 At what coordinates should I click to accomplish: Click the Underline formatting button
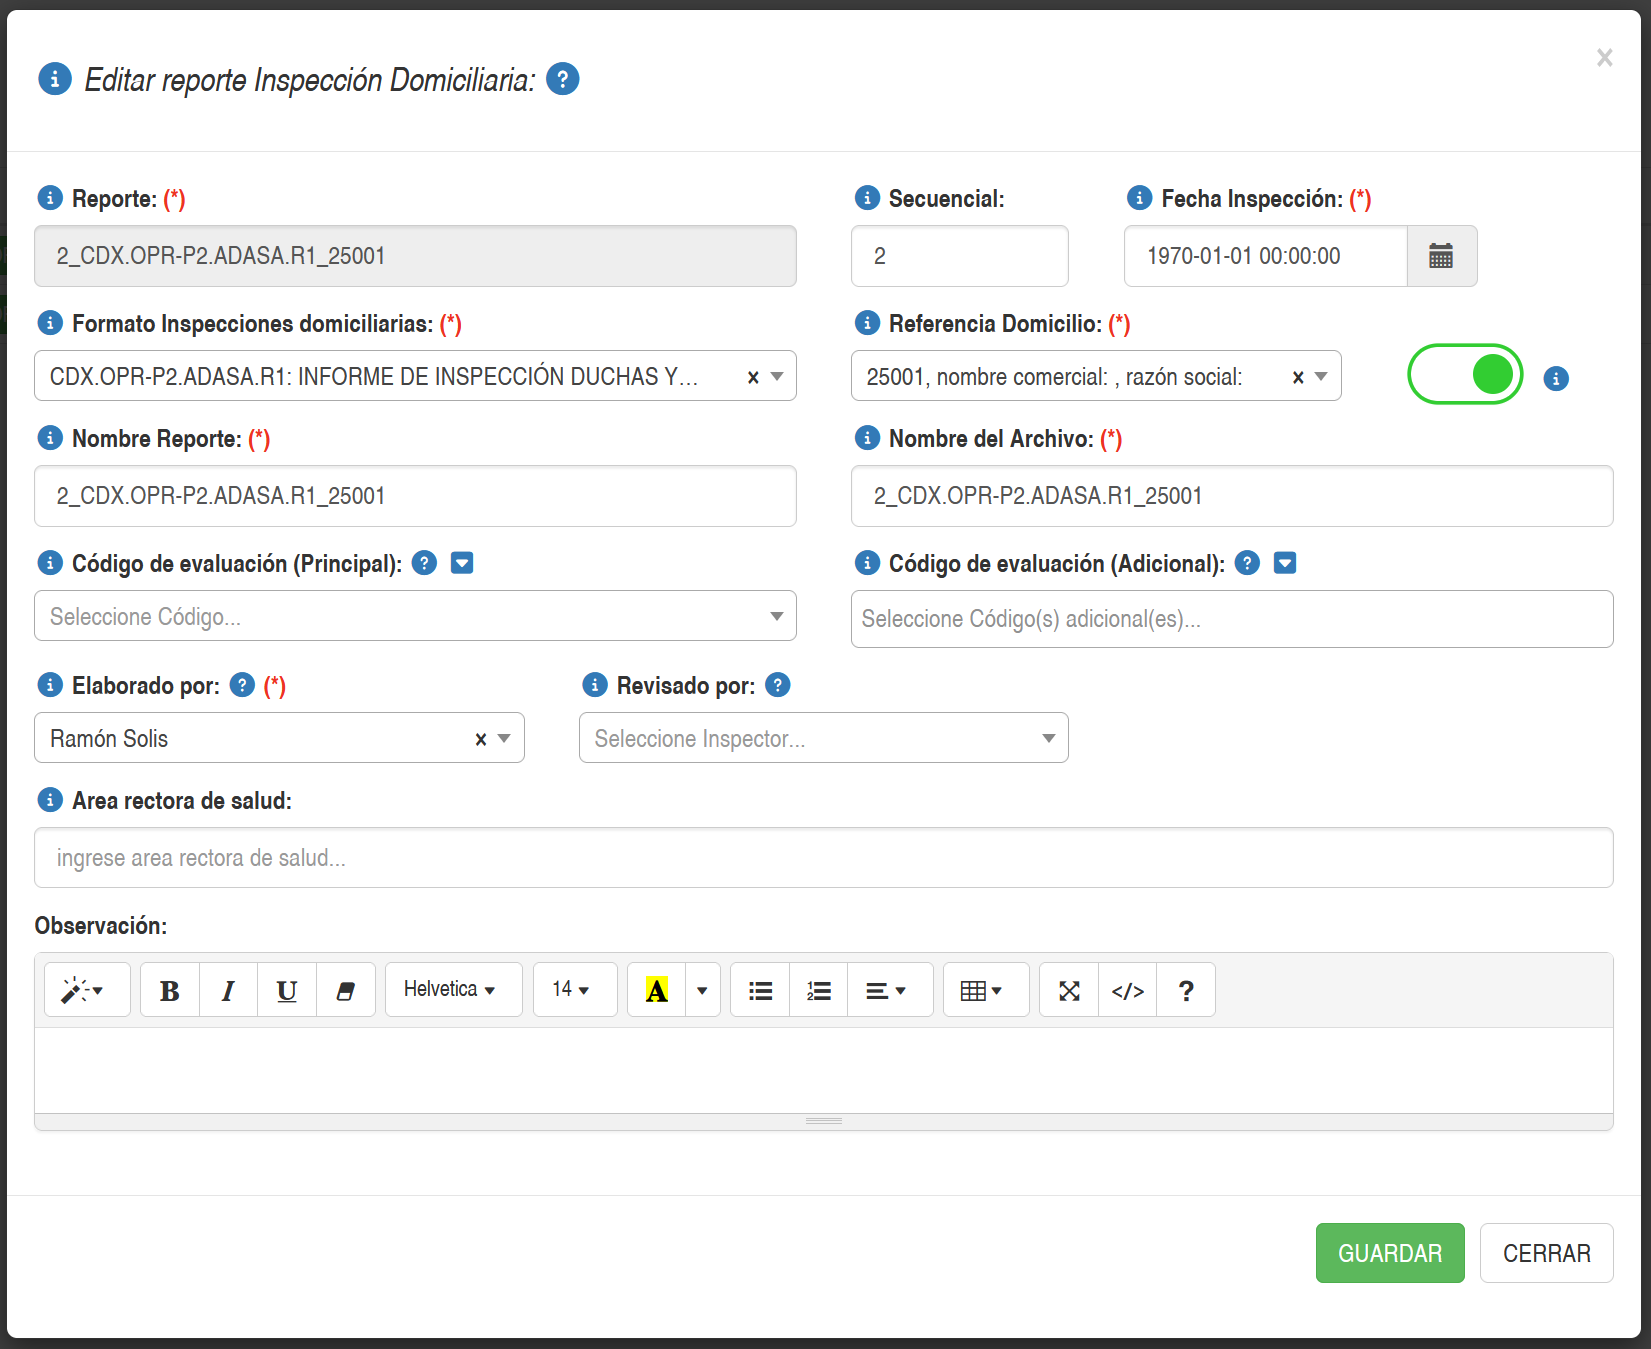(x=287, y=990)
